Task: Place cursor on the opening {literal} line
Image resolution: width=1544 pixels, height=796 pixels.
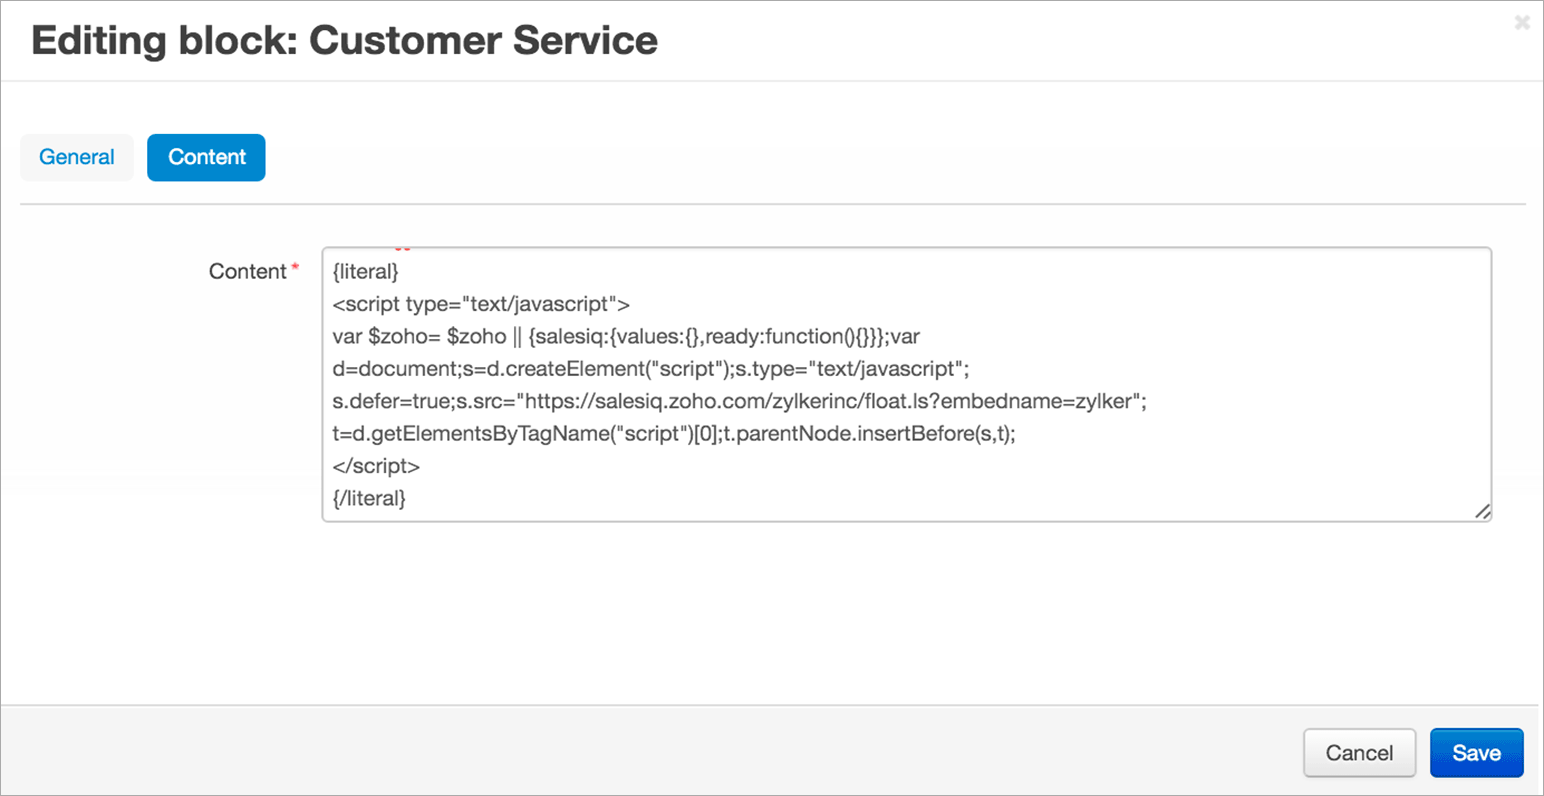Action: click(366, 271)
